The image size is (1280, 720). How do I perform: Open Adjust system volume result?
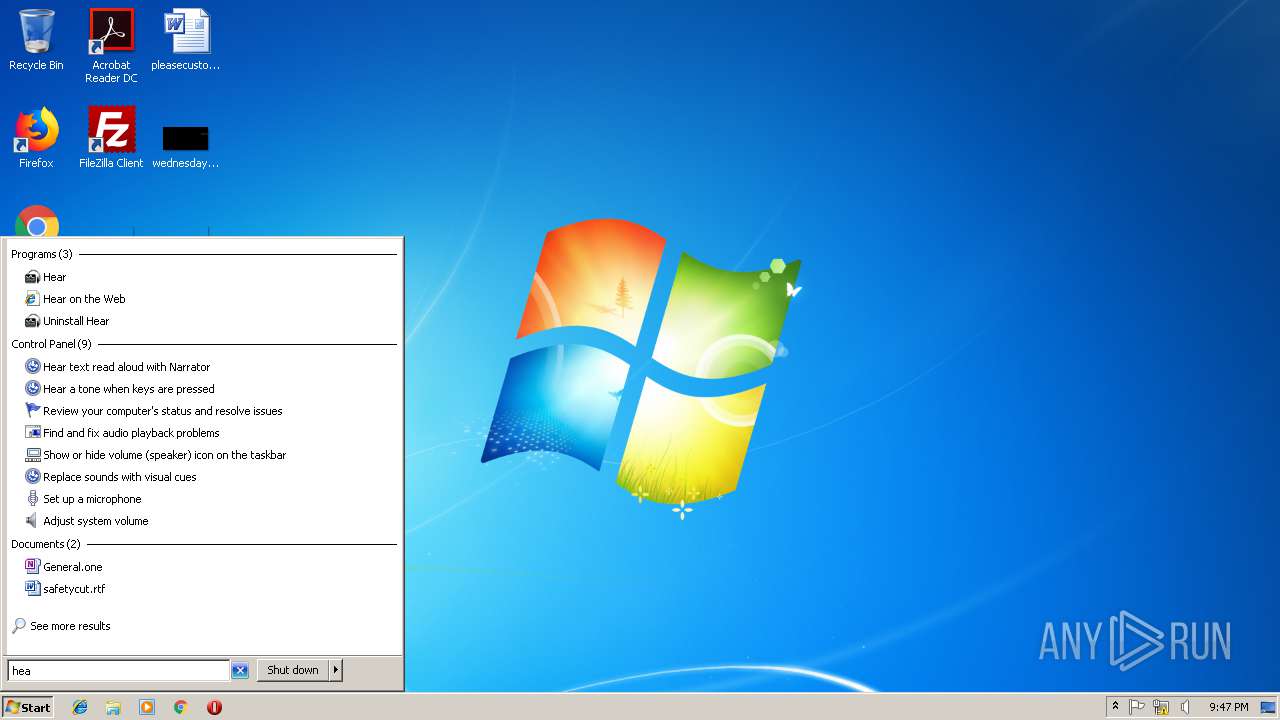(95, 521)
